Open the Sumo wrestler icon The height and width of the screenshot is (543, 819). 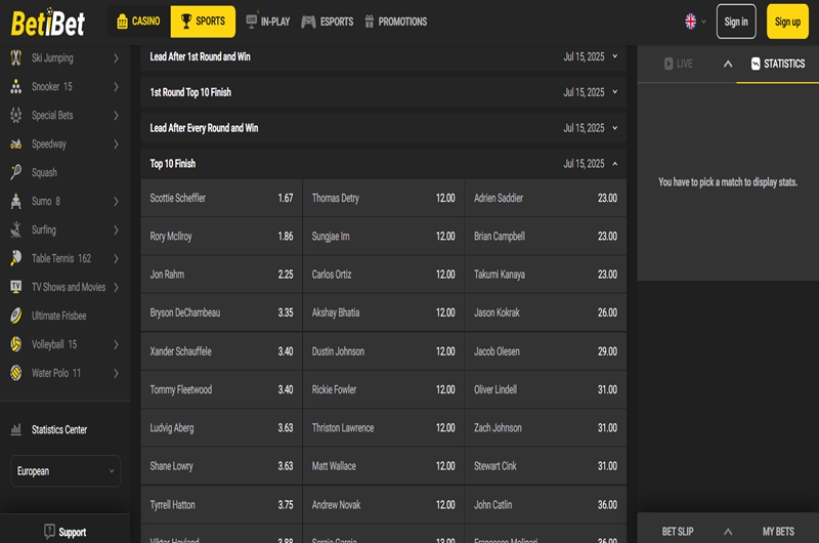coord(16,201)
